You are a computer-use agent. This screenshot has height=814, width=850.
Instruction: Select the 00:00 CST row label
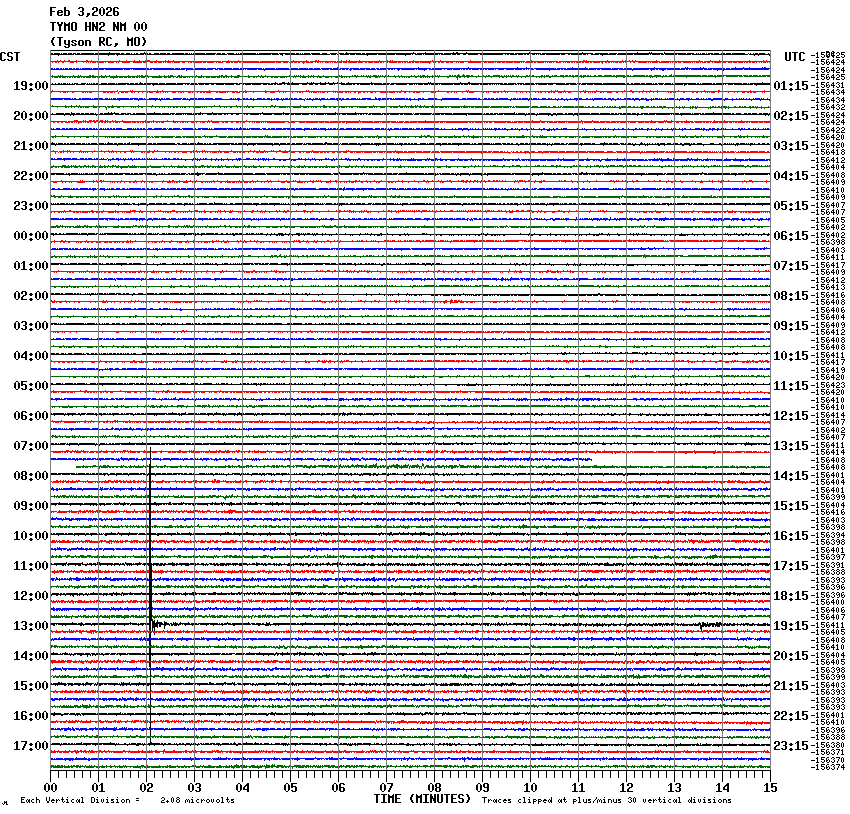(31, 236)
